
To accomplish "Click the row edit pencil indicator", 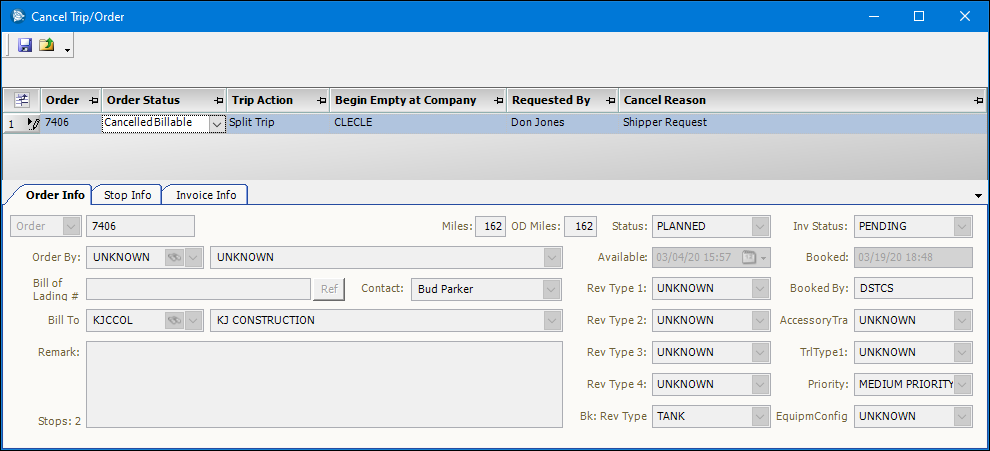I will [32, 123].
